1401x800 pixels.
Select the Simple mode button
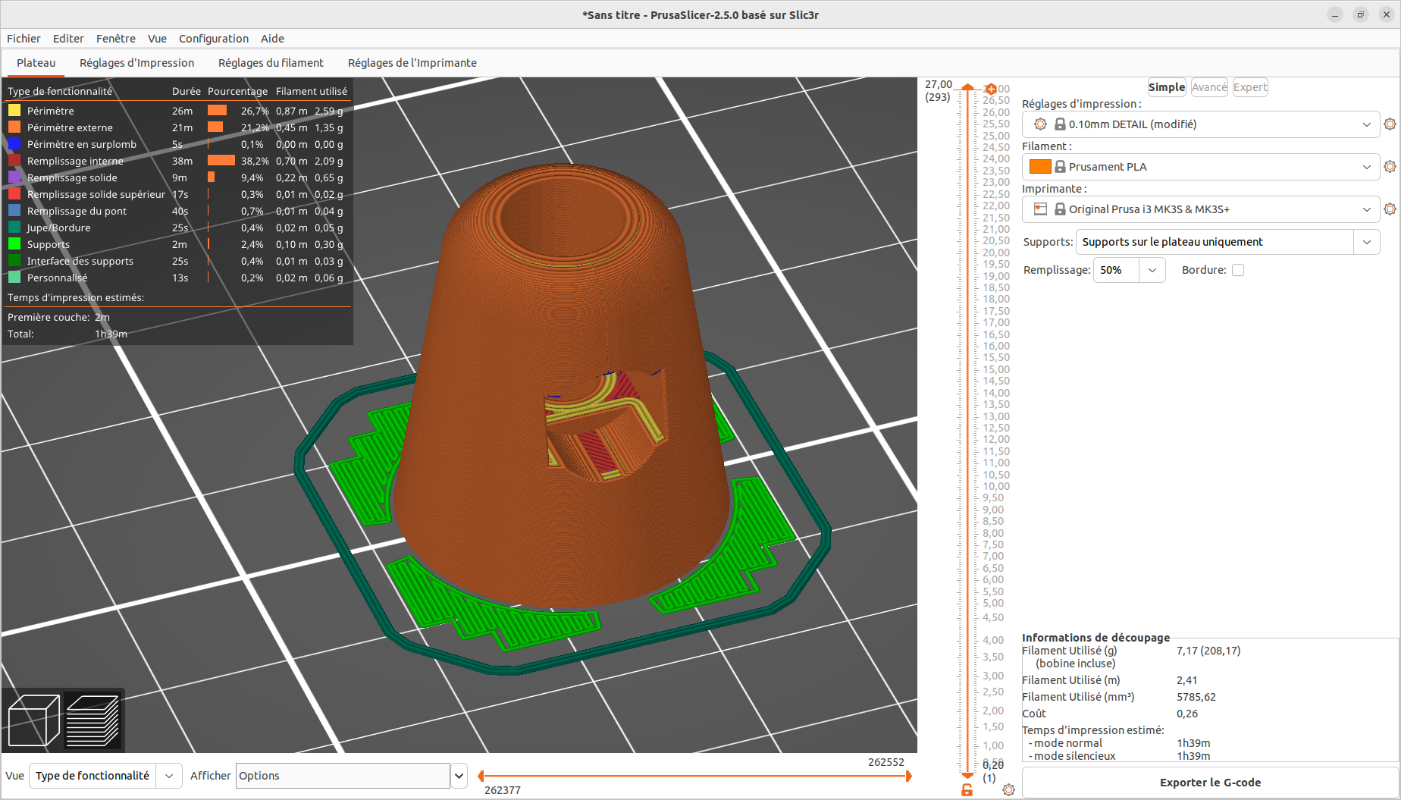(x=1166, y=87)
